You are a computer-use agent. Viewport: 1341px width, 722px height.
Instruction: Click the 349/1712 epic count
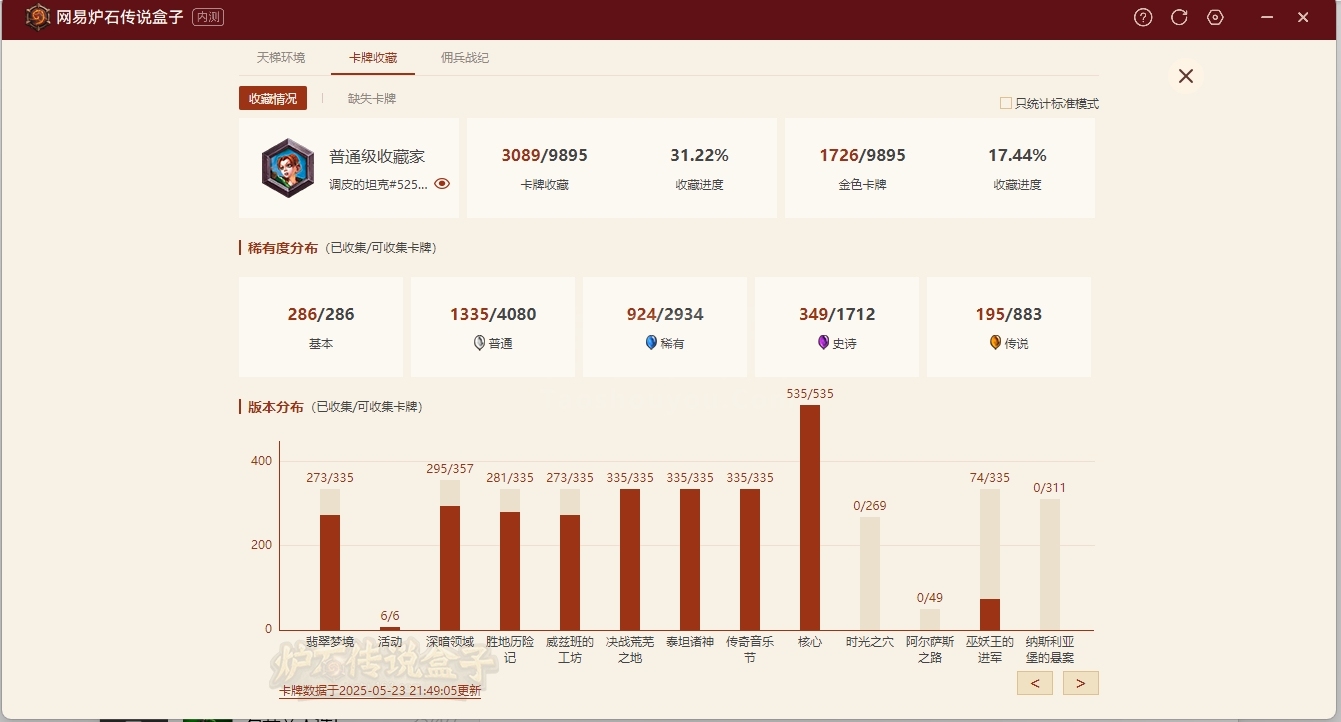837,314
